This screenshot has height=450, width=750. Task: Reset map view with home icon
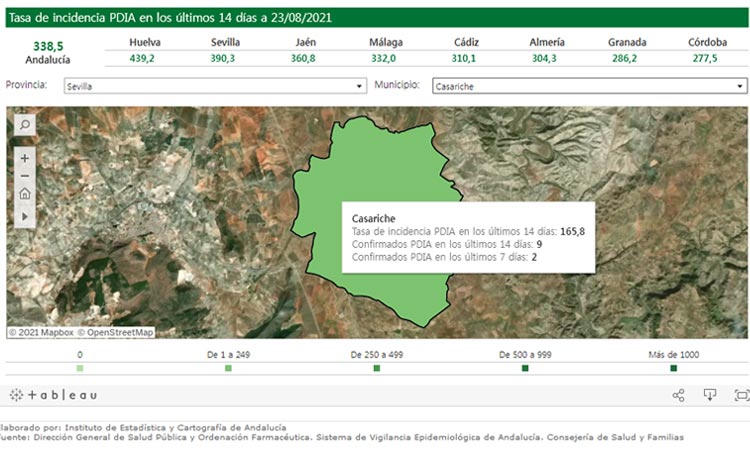tap(25, 194)
